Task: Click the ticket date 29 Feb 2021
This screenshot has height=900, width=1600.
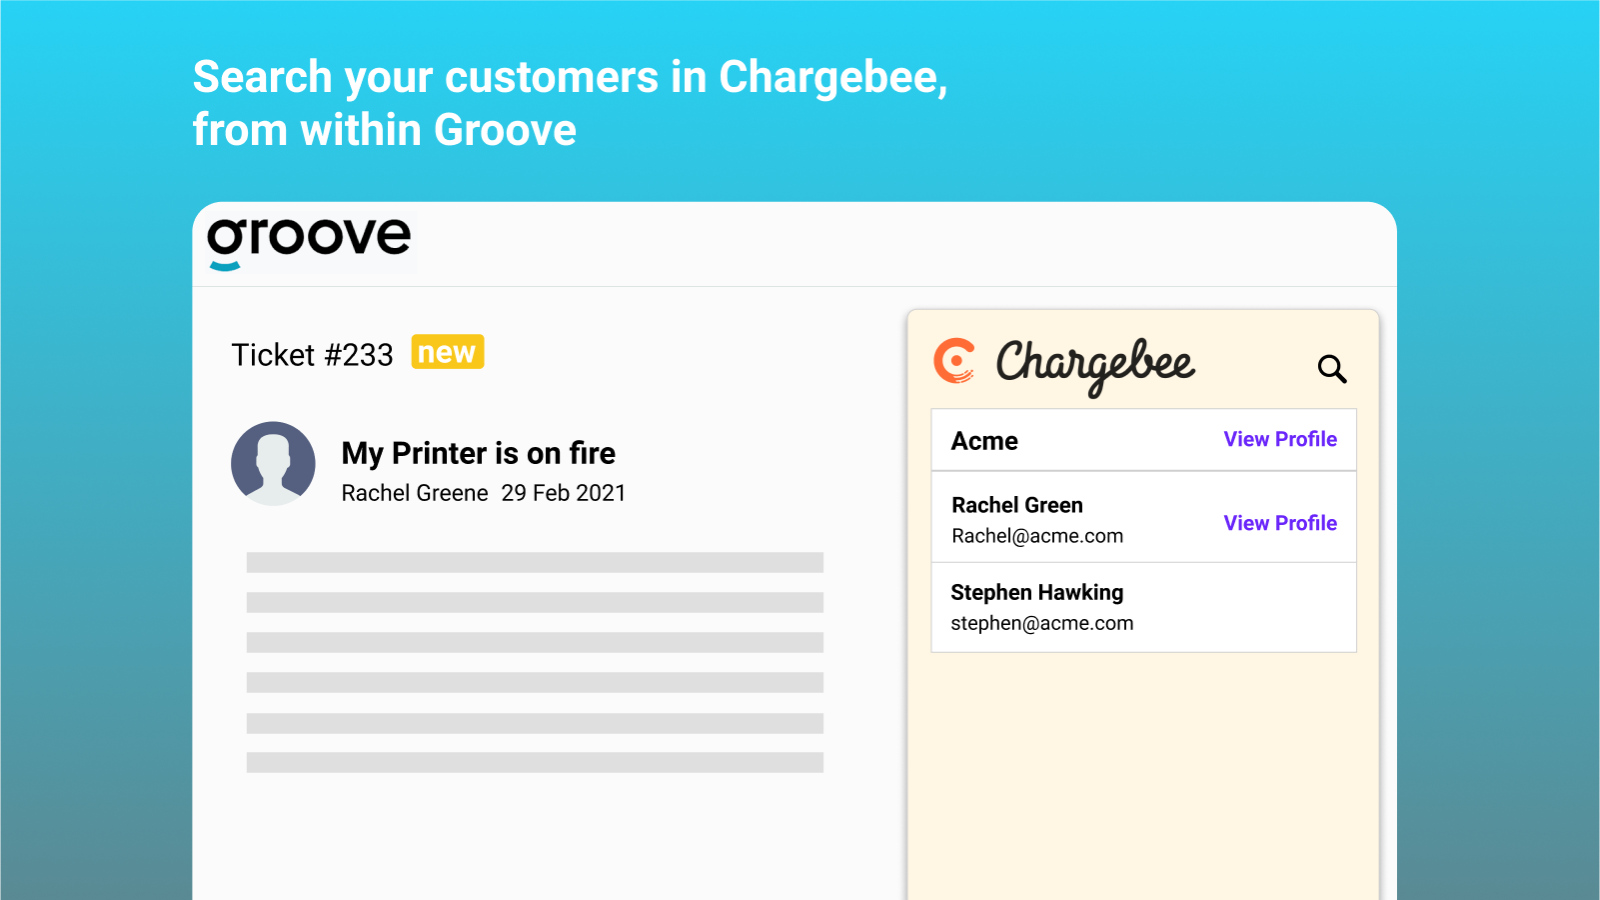Action: tap(563, 493)
